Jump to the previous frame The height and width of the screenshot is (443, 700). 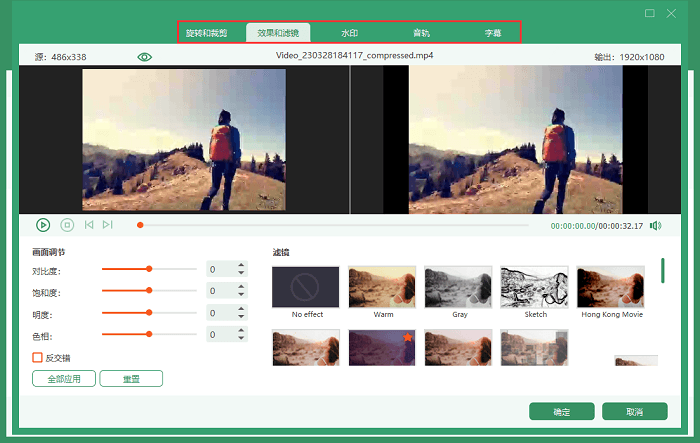[89, 225]
